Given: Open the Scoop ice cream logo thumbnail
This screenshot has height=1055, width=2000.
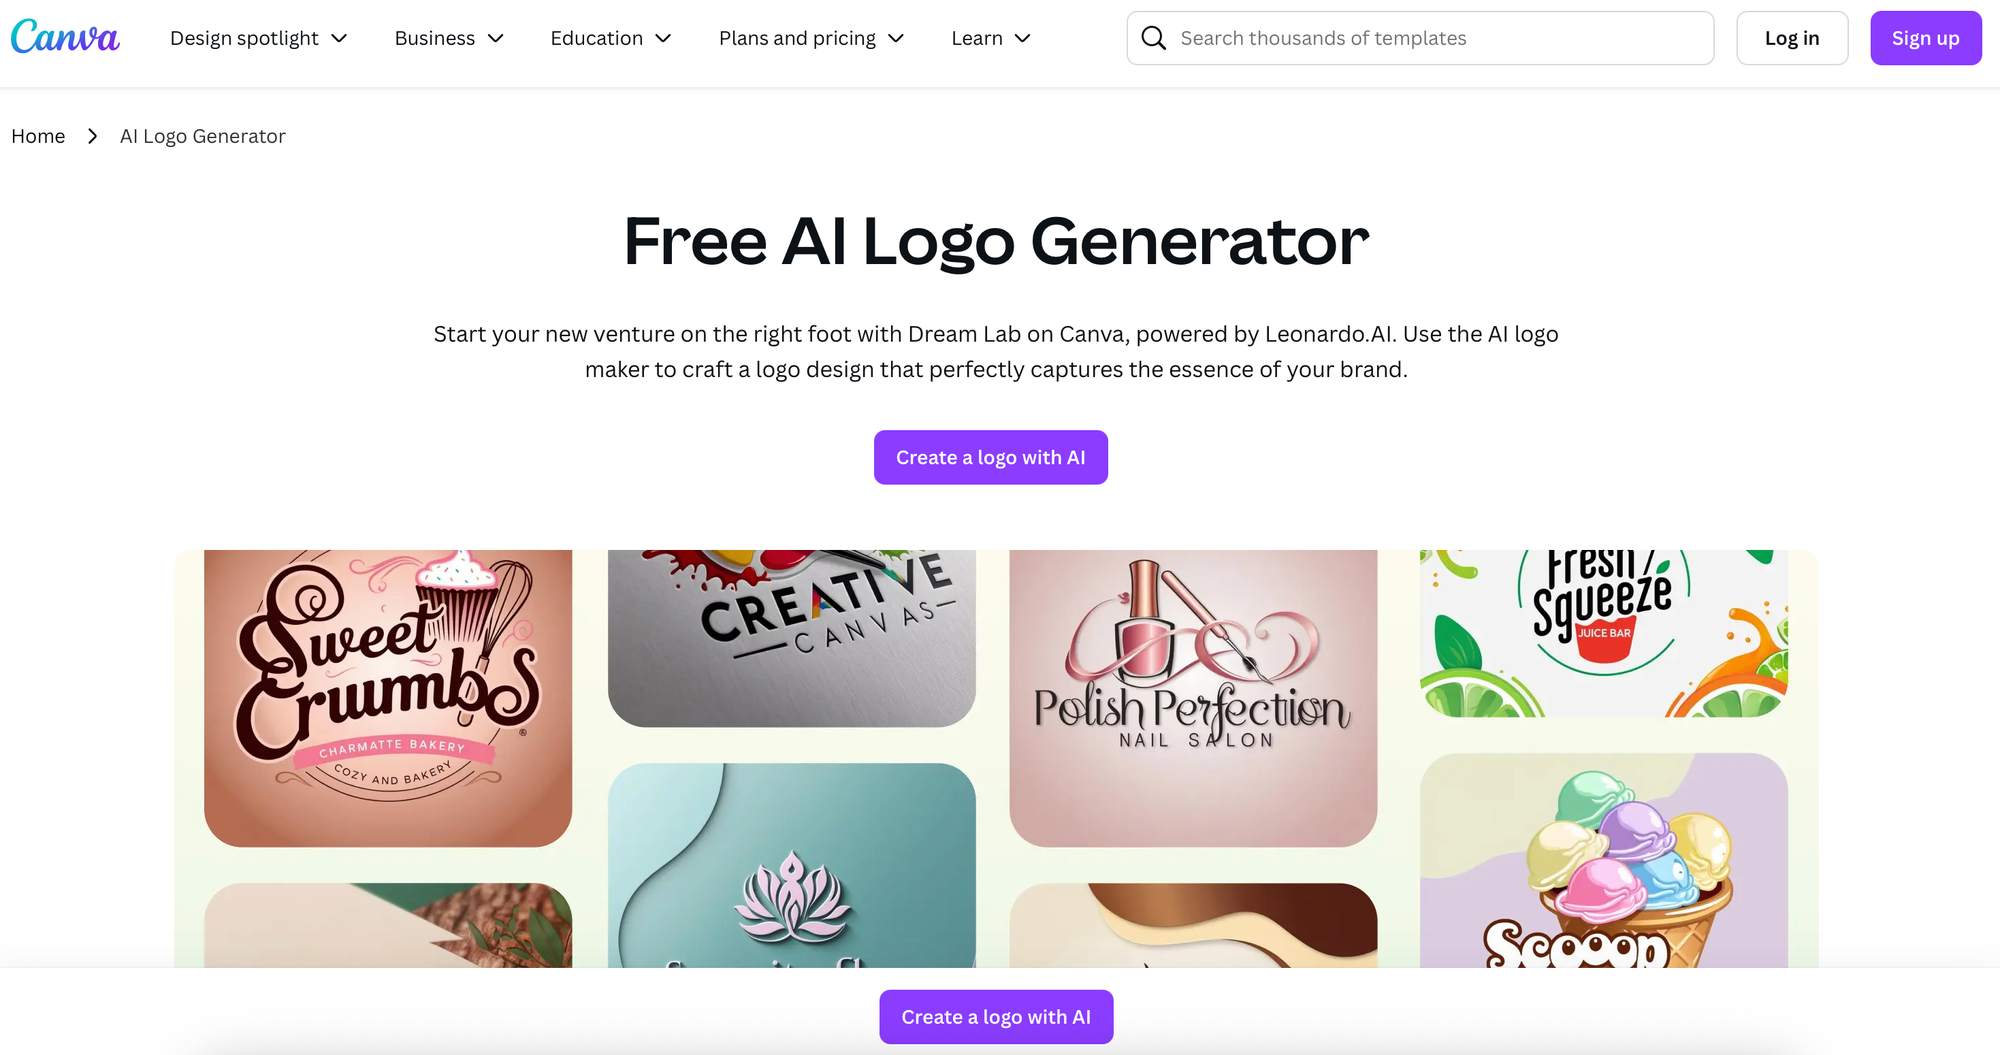Looking at the screenshot, I should point(1604,860).
